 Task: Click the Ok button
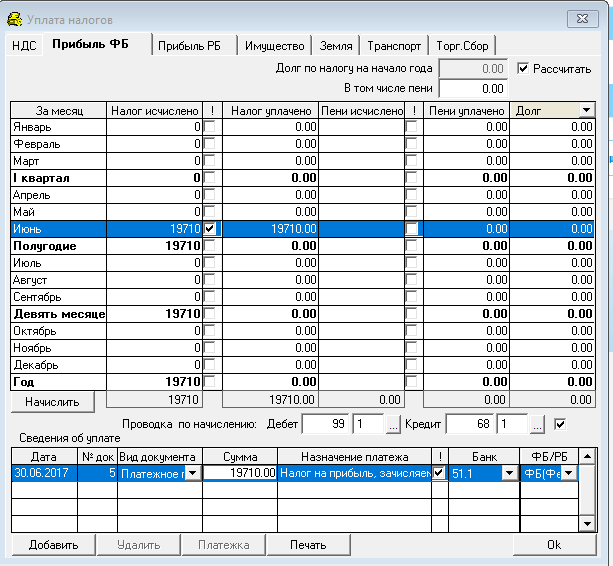point(554,545)
